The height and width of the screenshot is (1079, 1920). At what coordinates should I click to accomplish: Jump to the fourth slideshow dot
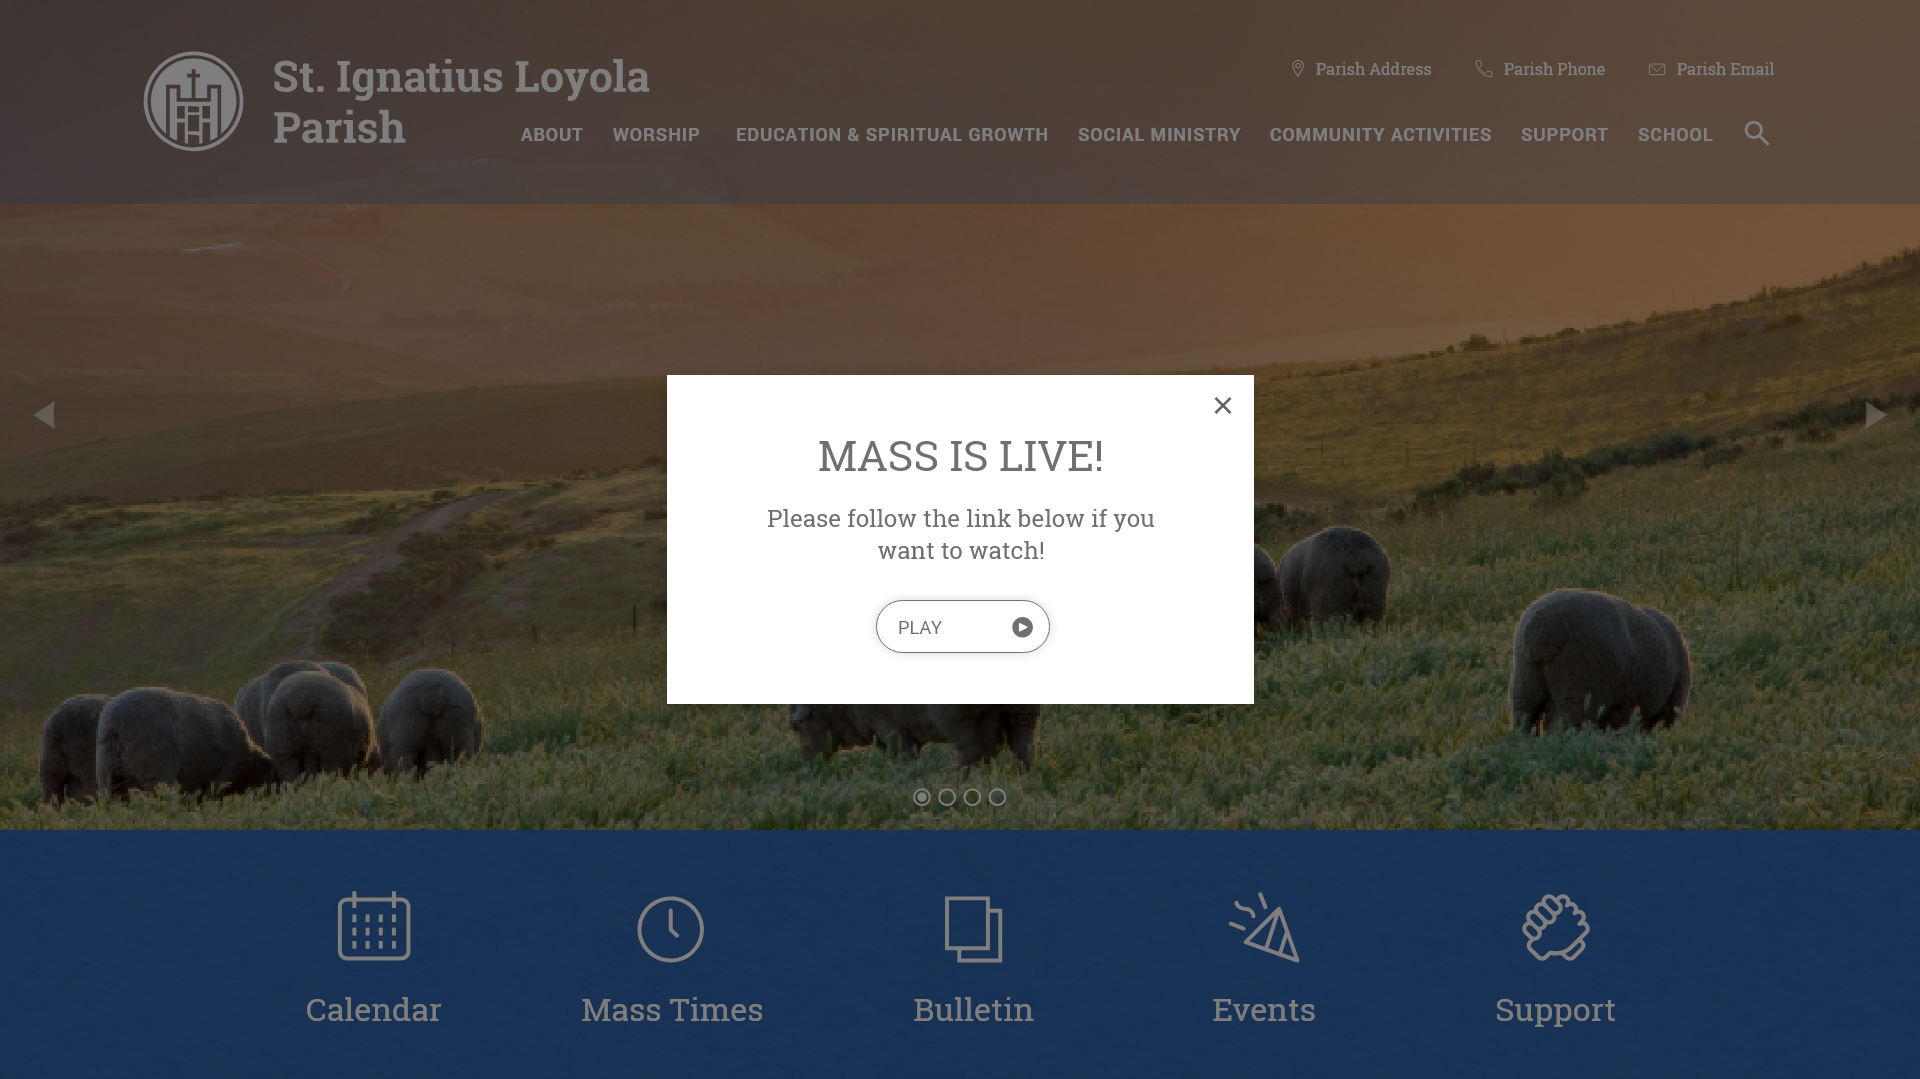997,797
